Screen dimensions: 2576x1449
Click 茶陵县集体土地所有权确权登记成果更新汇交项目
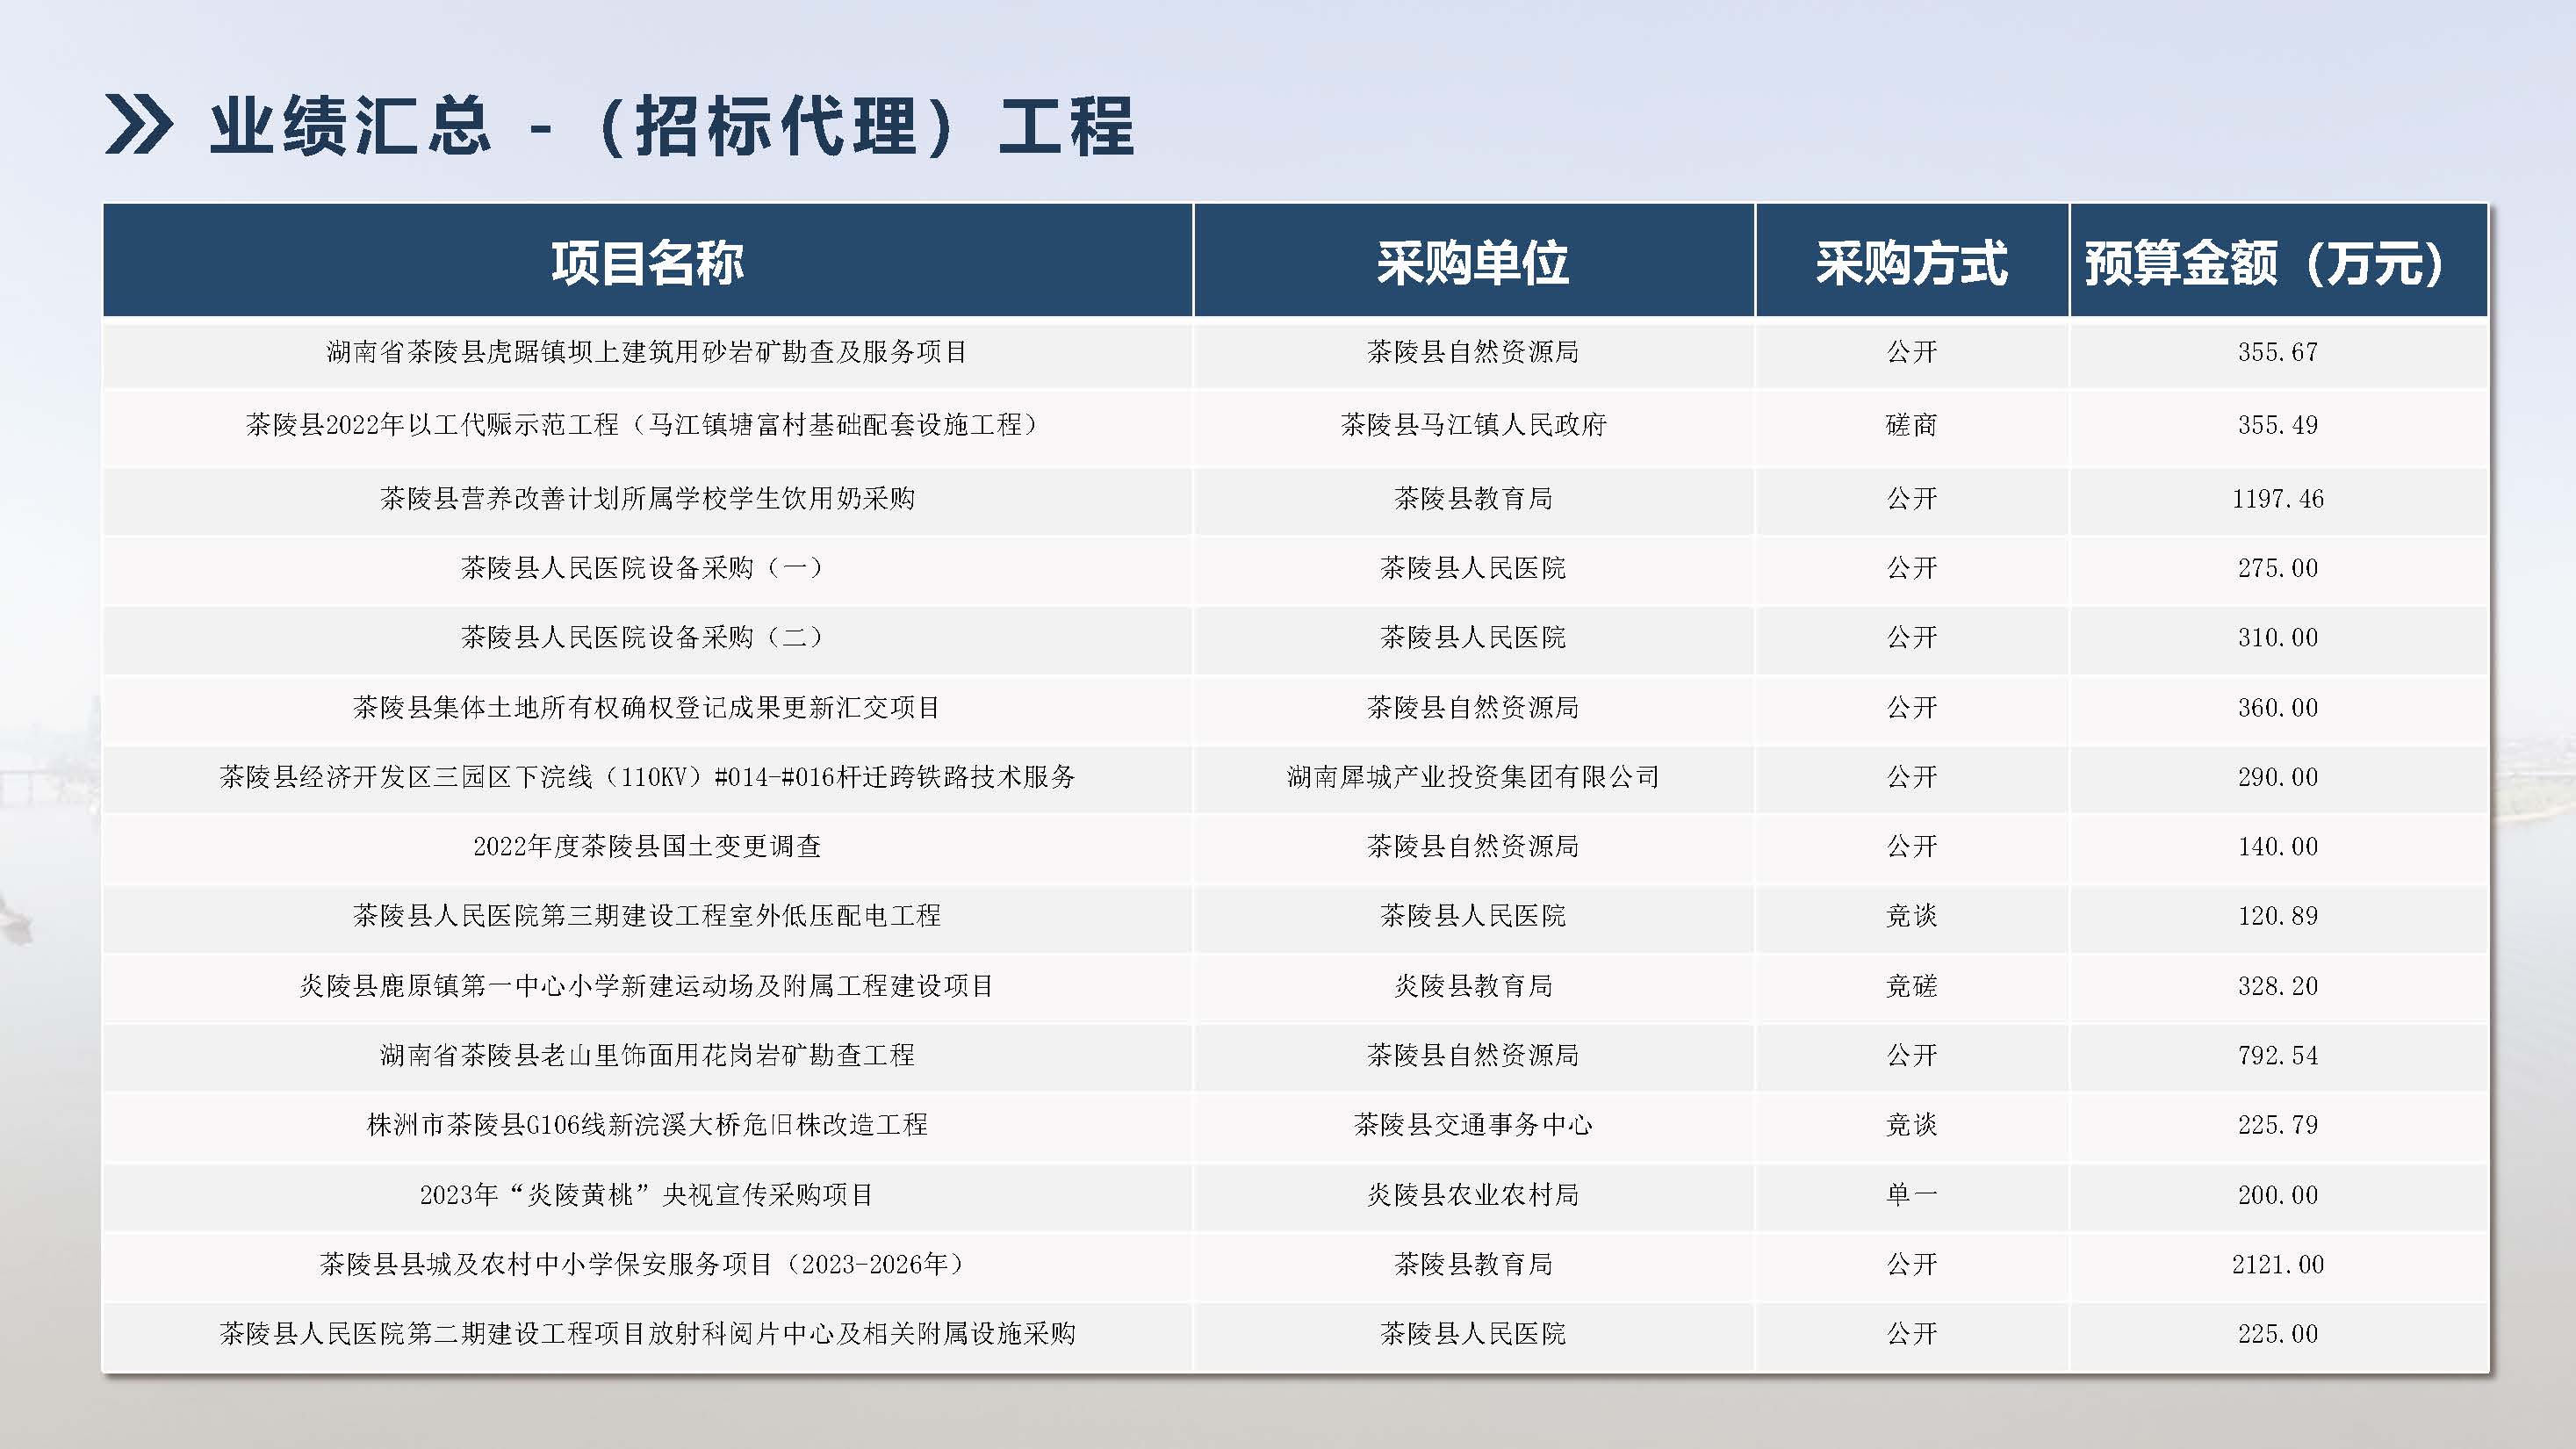point(647,707)
